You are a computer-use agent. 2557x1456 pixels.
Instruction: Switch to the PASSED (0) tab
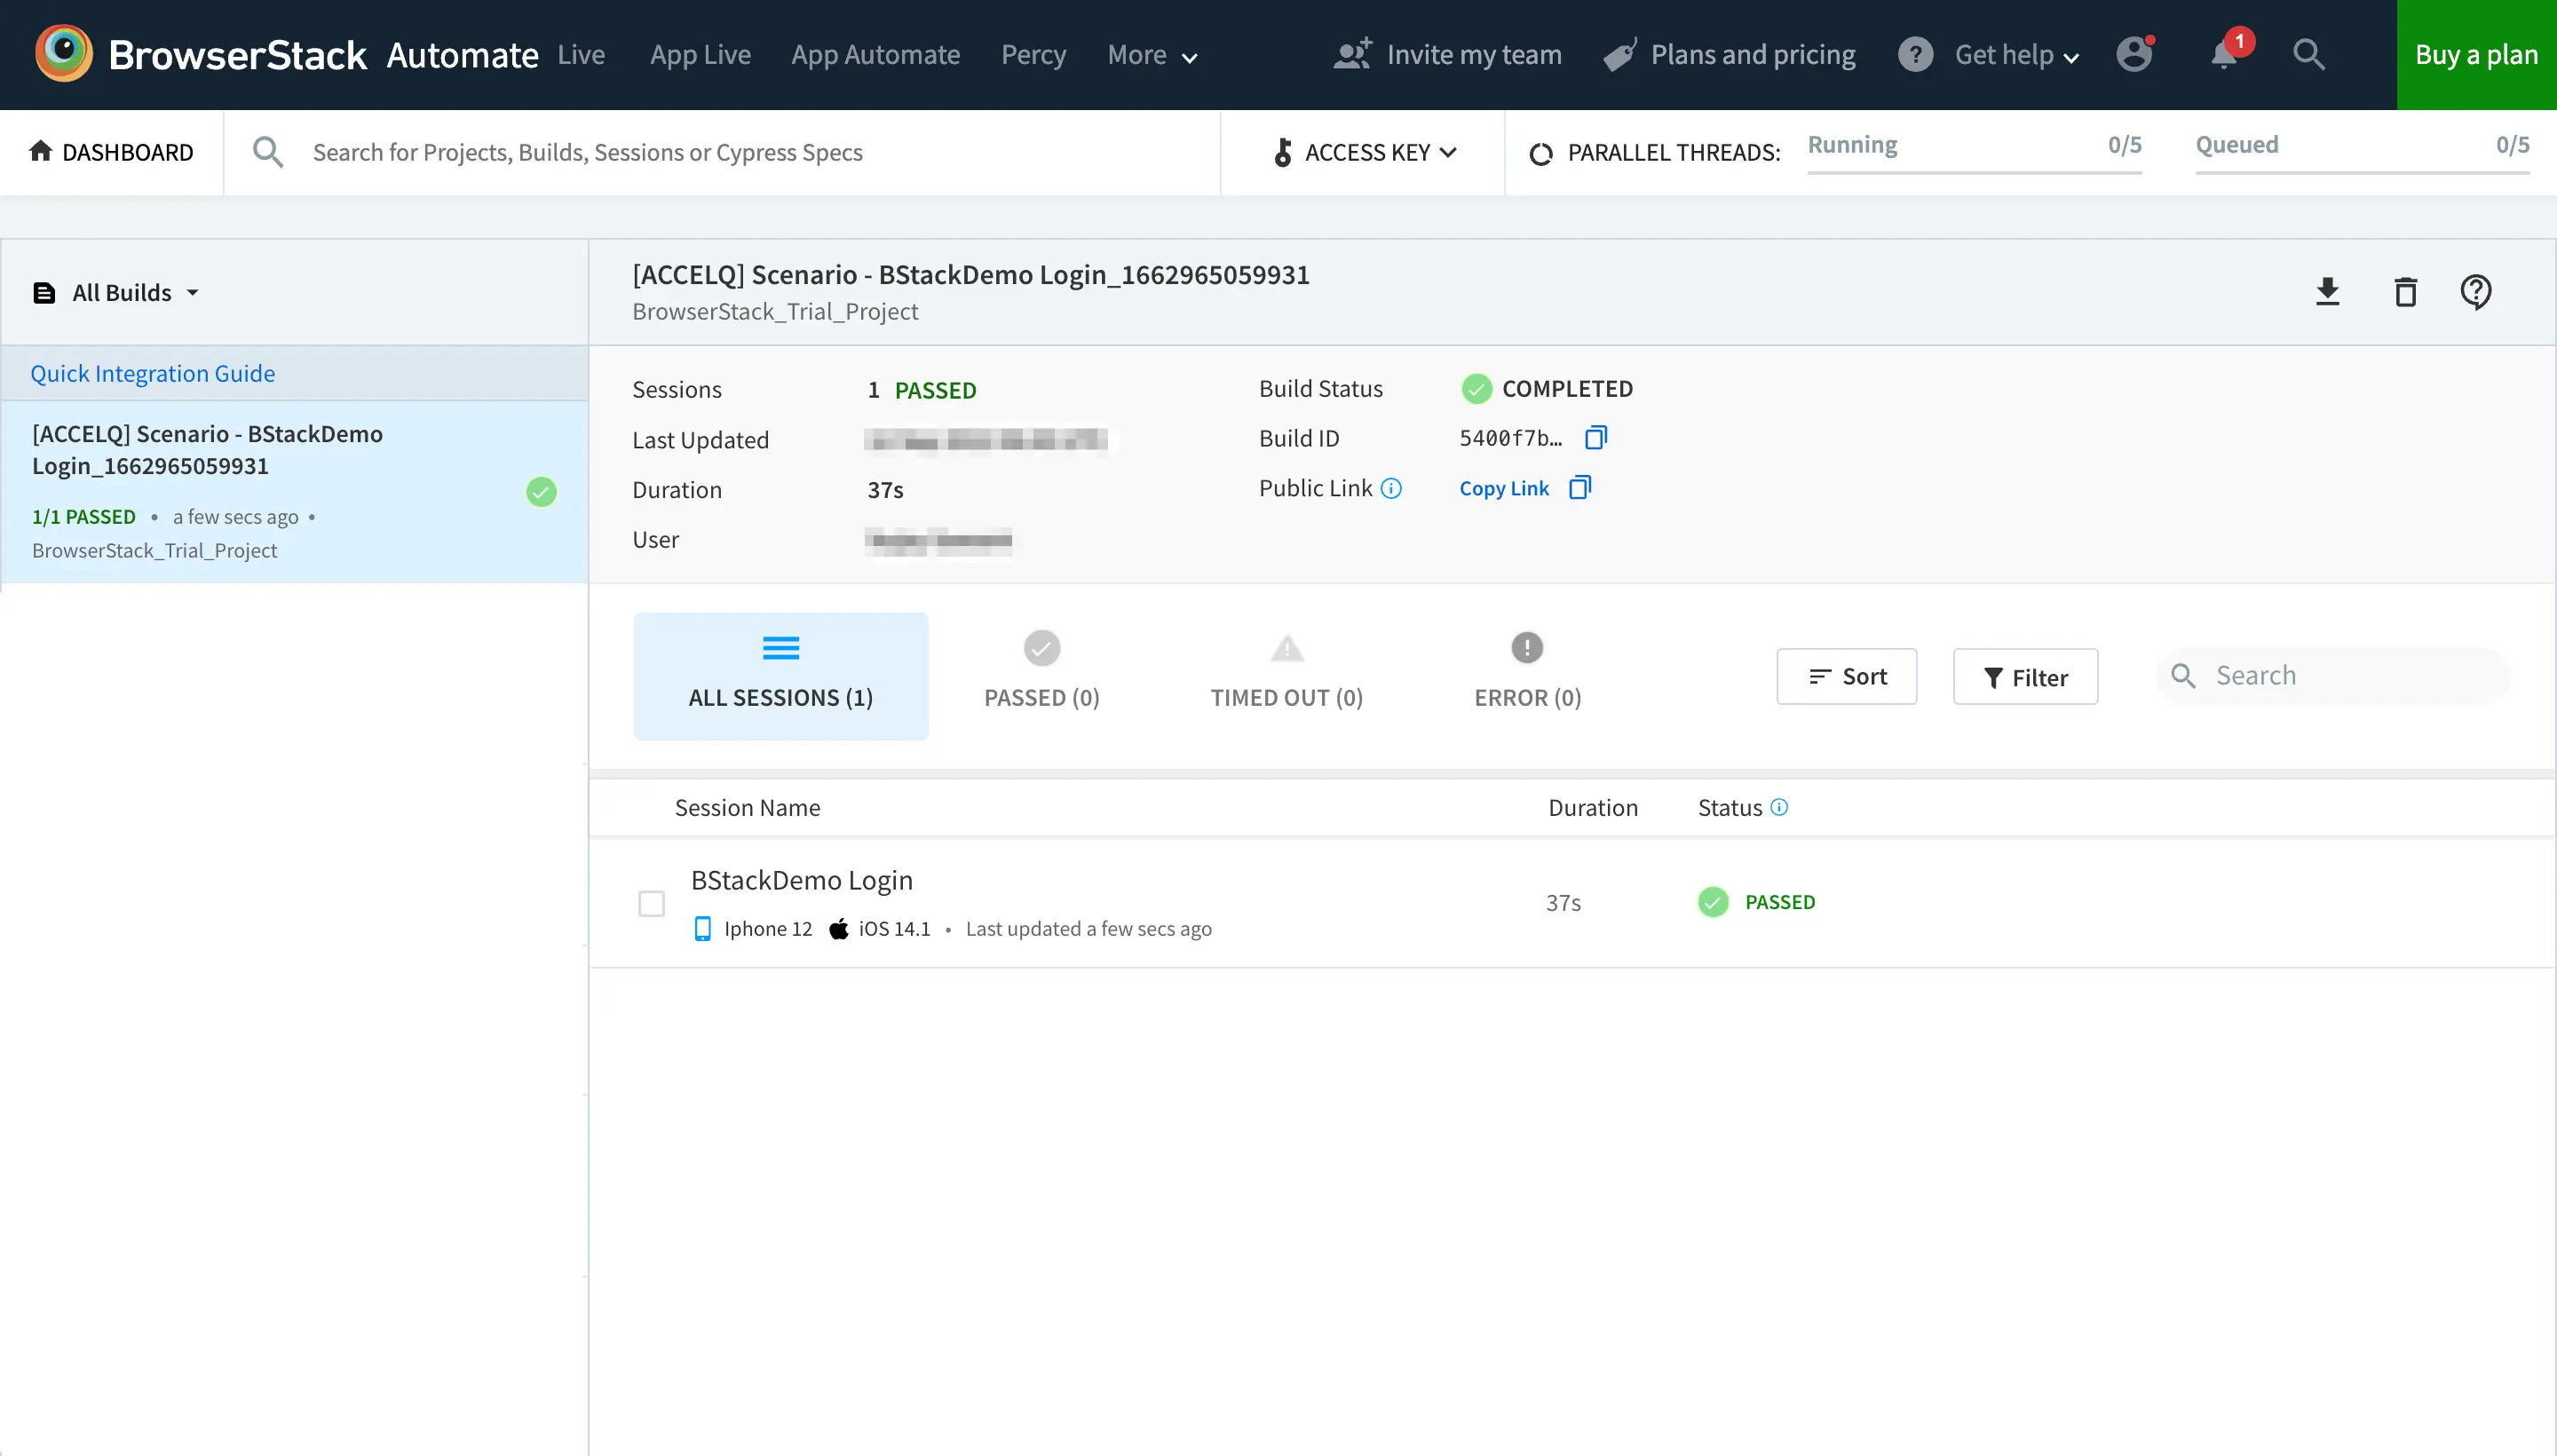pyautogui.click(x=1041, y=675)
